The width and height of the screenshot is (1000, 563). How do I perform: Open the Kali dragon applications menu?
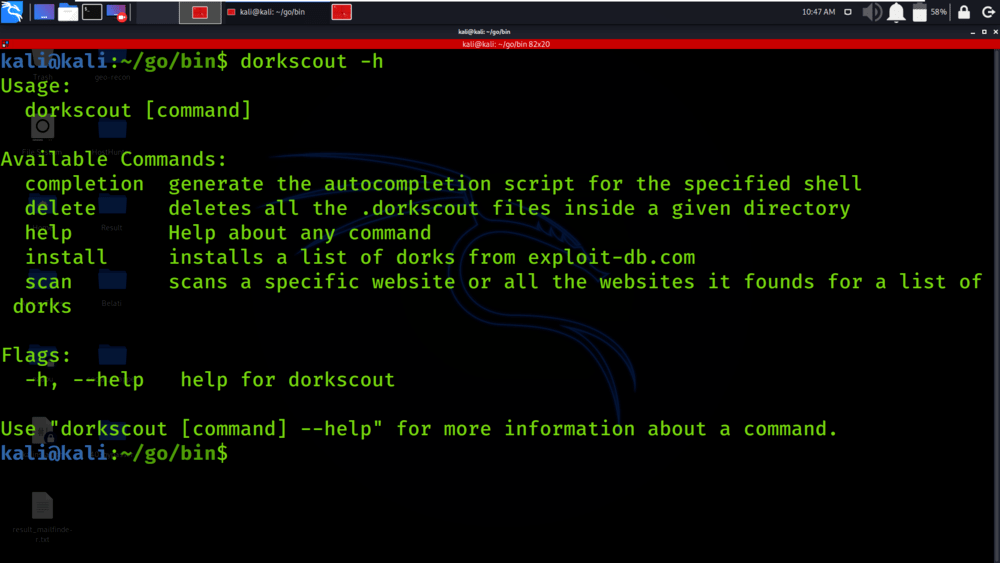pos(12,11)
